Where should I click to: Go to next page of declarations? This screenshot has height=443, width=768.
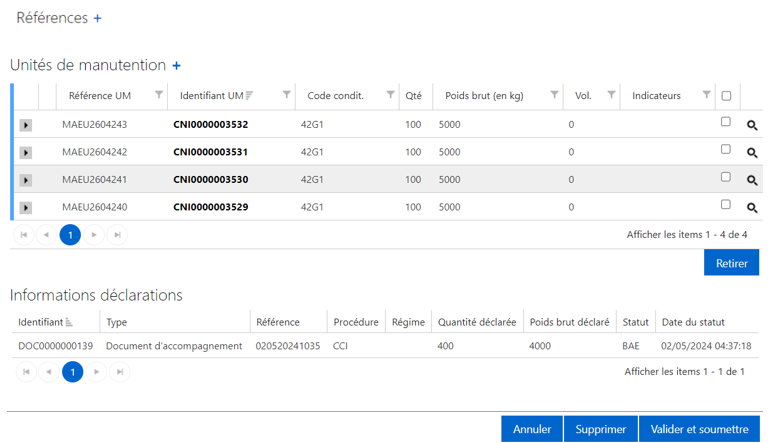pyautogui.click(x=96, y=372)
